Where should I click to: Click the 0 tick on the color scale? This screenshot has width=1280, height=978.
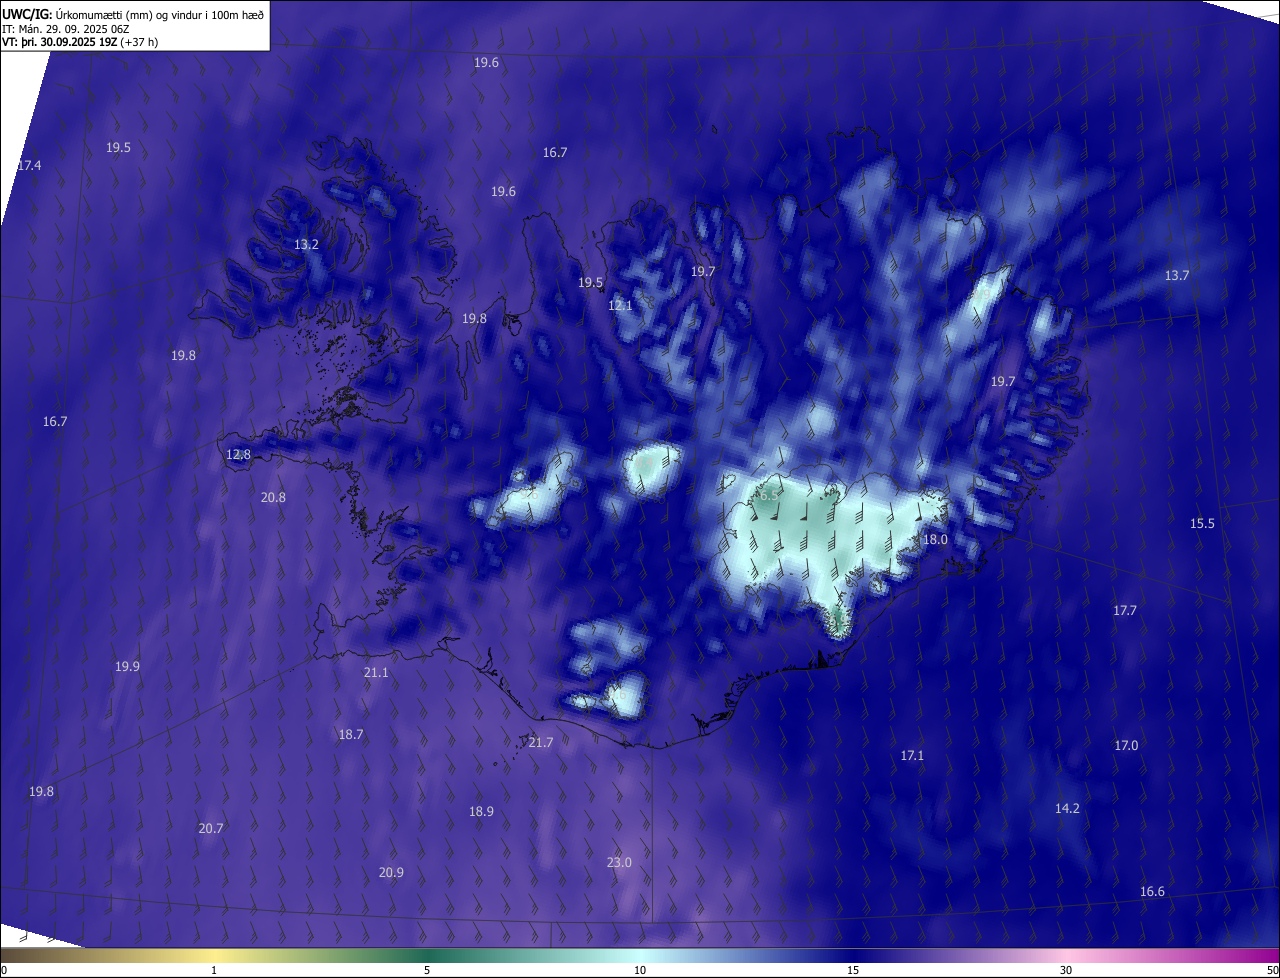click(x=4, y=971)
